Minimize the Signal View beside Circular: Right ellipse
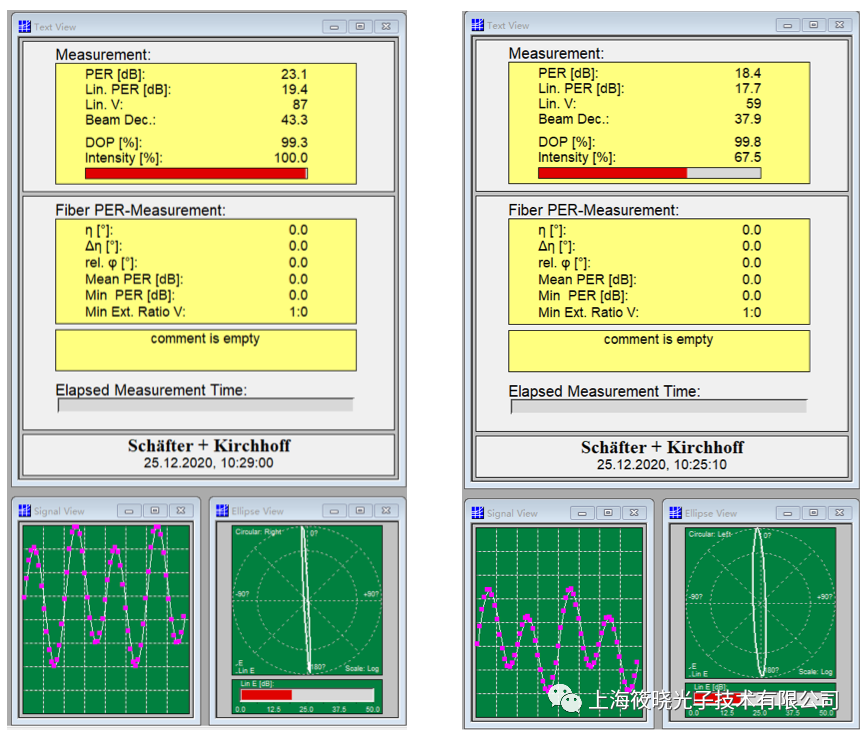The width and height of the screenshot is (868, 738). 129,511
